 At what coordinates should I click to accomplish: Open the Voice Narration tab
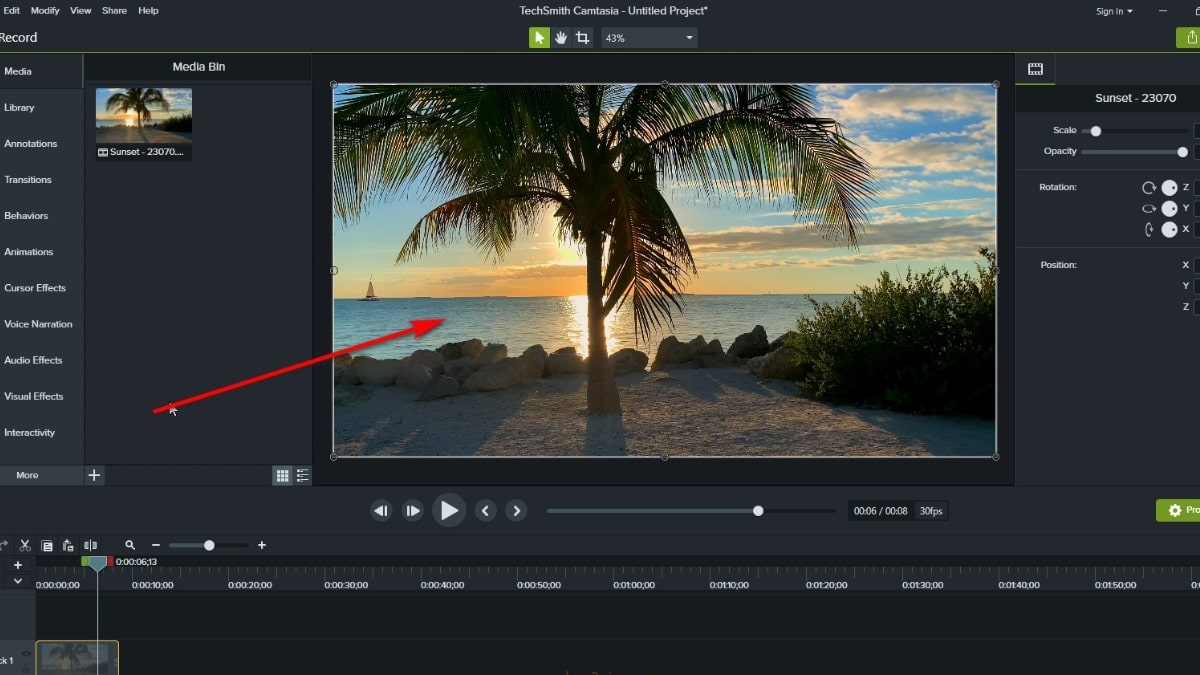tap(41, 324)
